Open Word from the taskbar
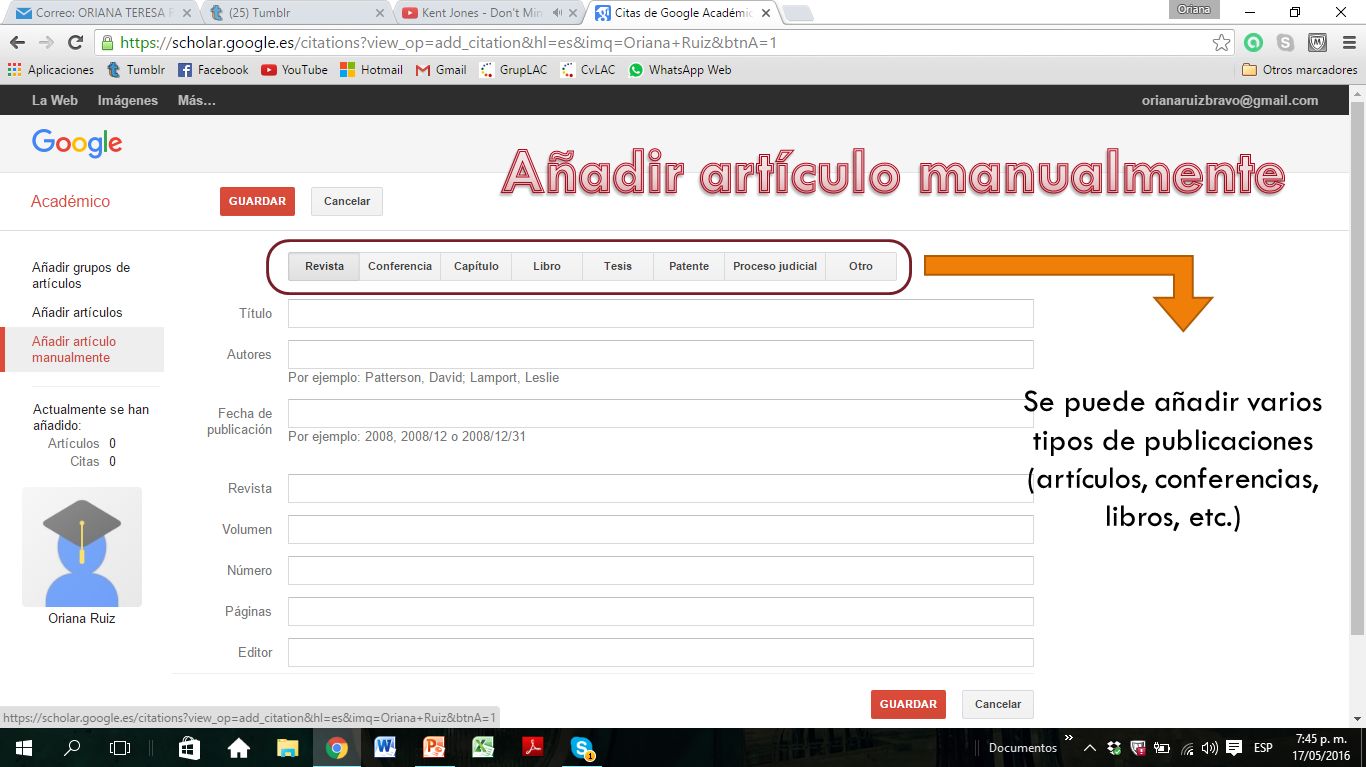This screenshot has width=1366, height=767. coord(385,747)
